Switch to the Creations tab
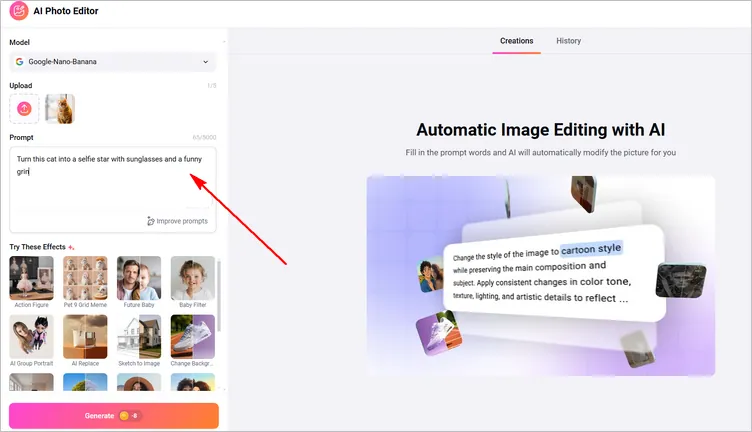 tap(517, 41)
